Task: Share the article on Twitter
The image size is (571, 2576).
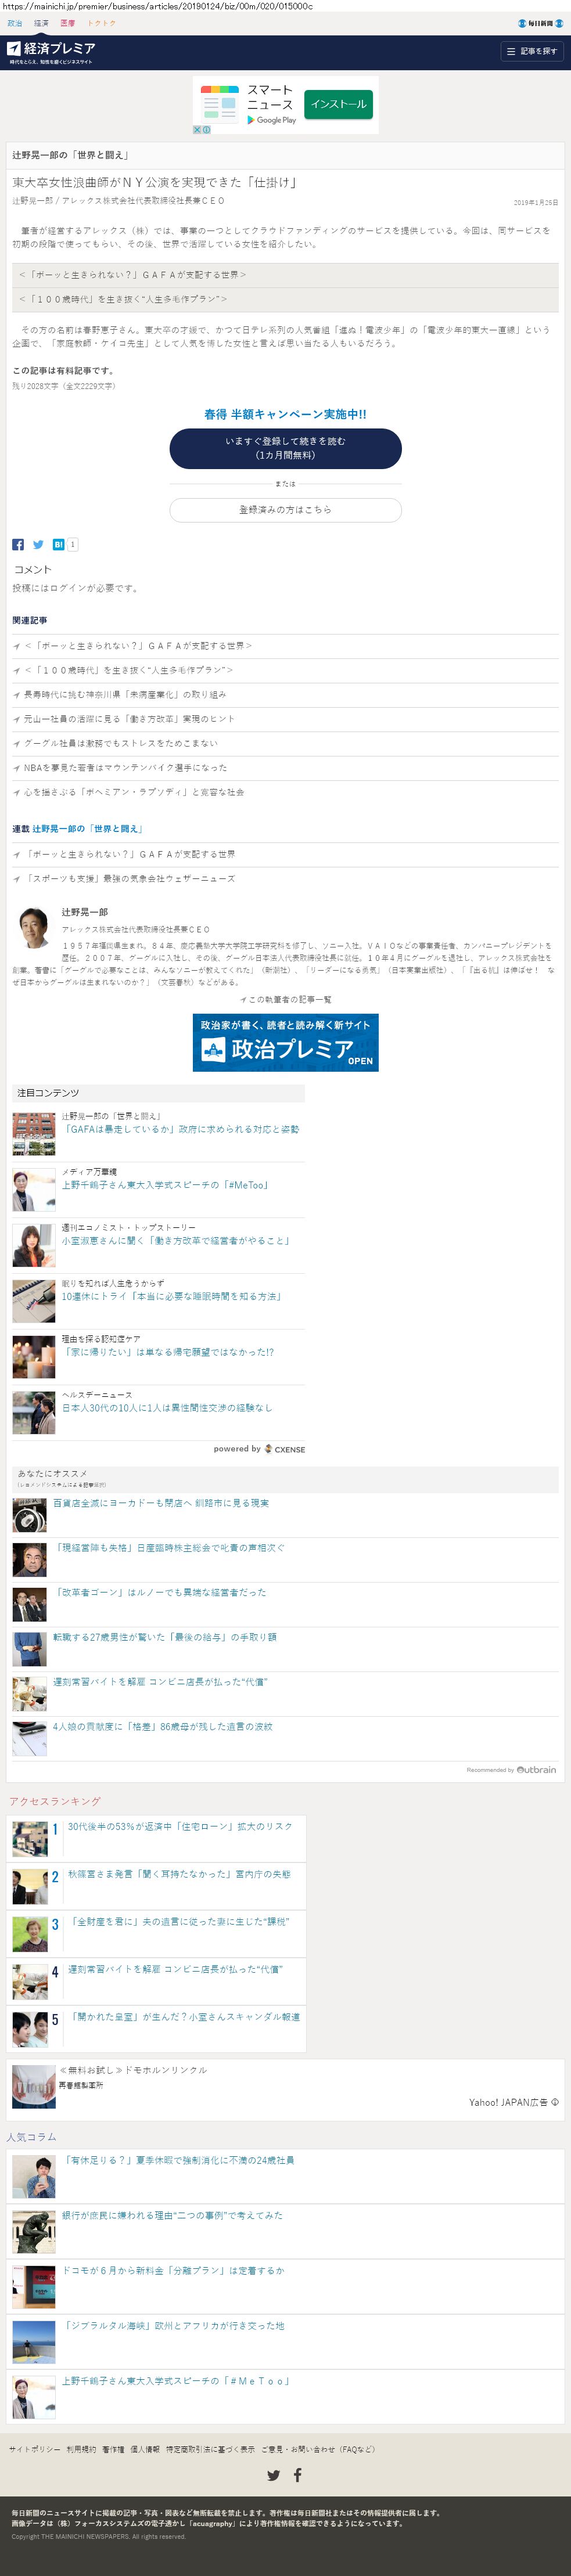Action: tap(38, 544)
